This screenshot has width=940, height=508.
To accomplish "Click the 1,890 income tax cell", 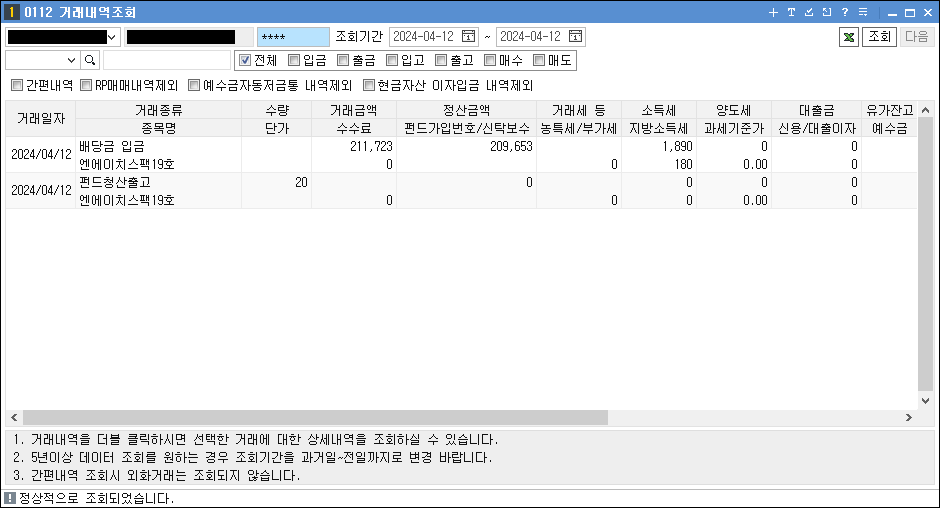I will point(659,146).
